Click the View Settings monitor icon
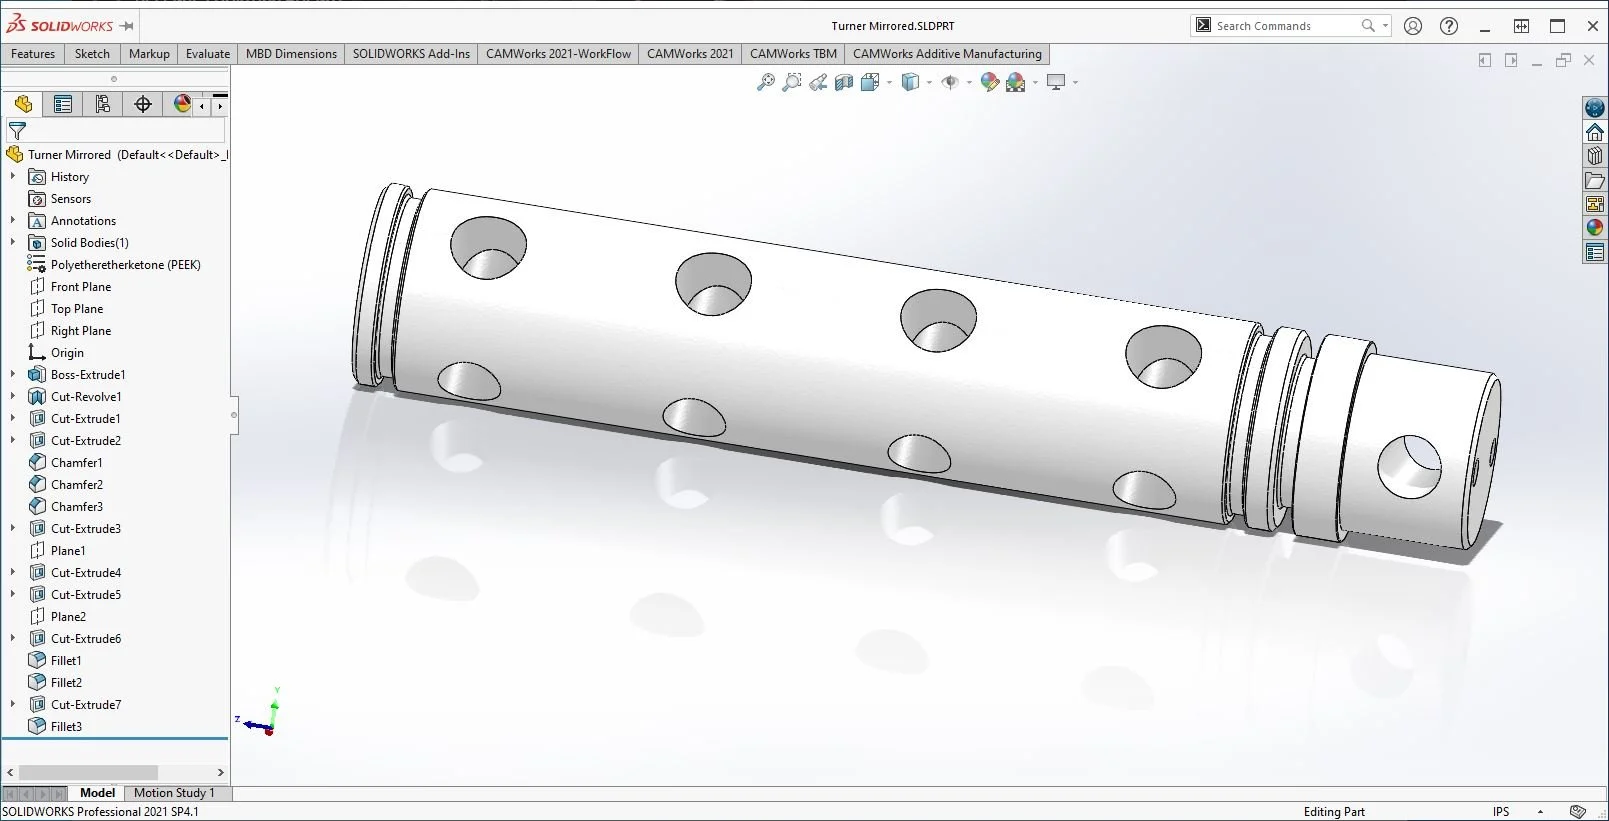 [1056, 82]
